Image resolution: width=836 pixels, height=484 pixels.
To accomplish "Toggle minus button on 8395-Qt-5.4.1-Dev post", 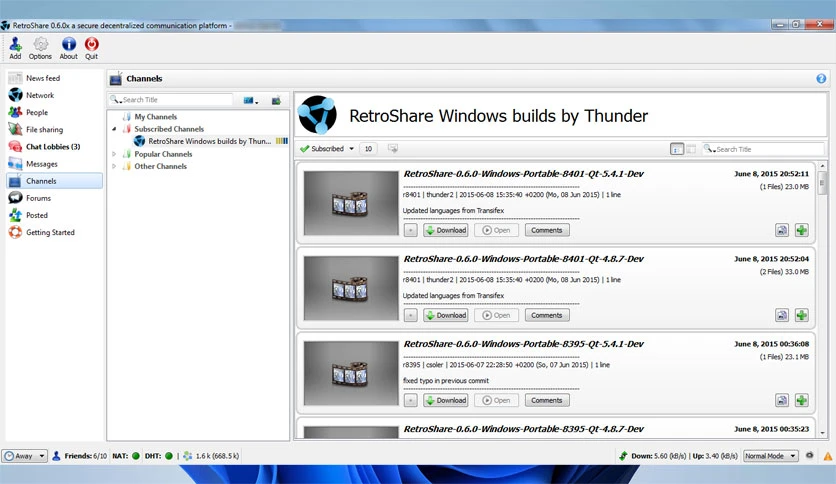I will pos(411,400).
